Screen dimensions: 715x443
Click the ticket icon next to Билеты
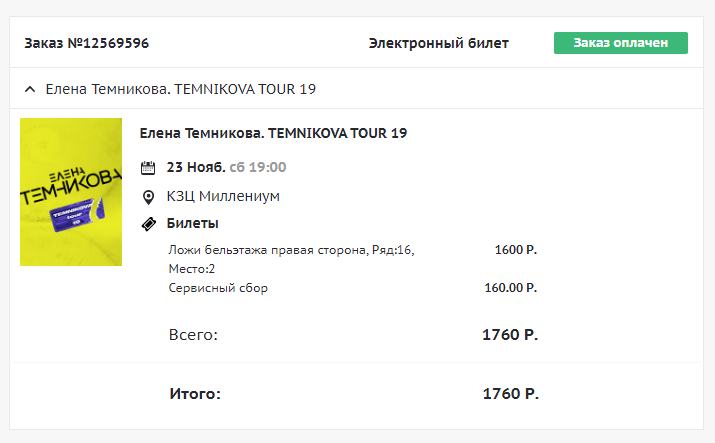tap(149, 224)
